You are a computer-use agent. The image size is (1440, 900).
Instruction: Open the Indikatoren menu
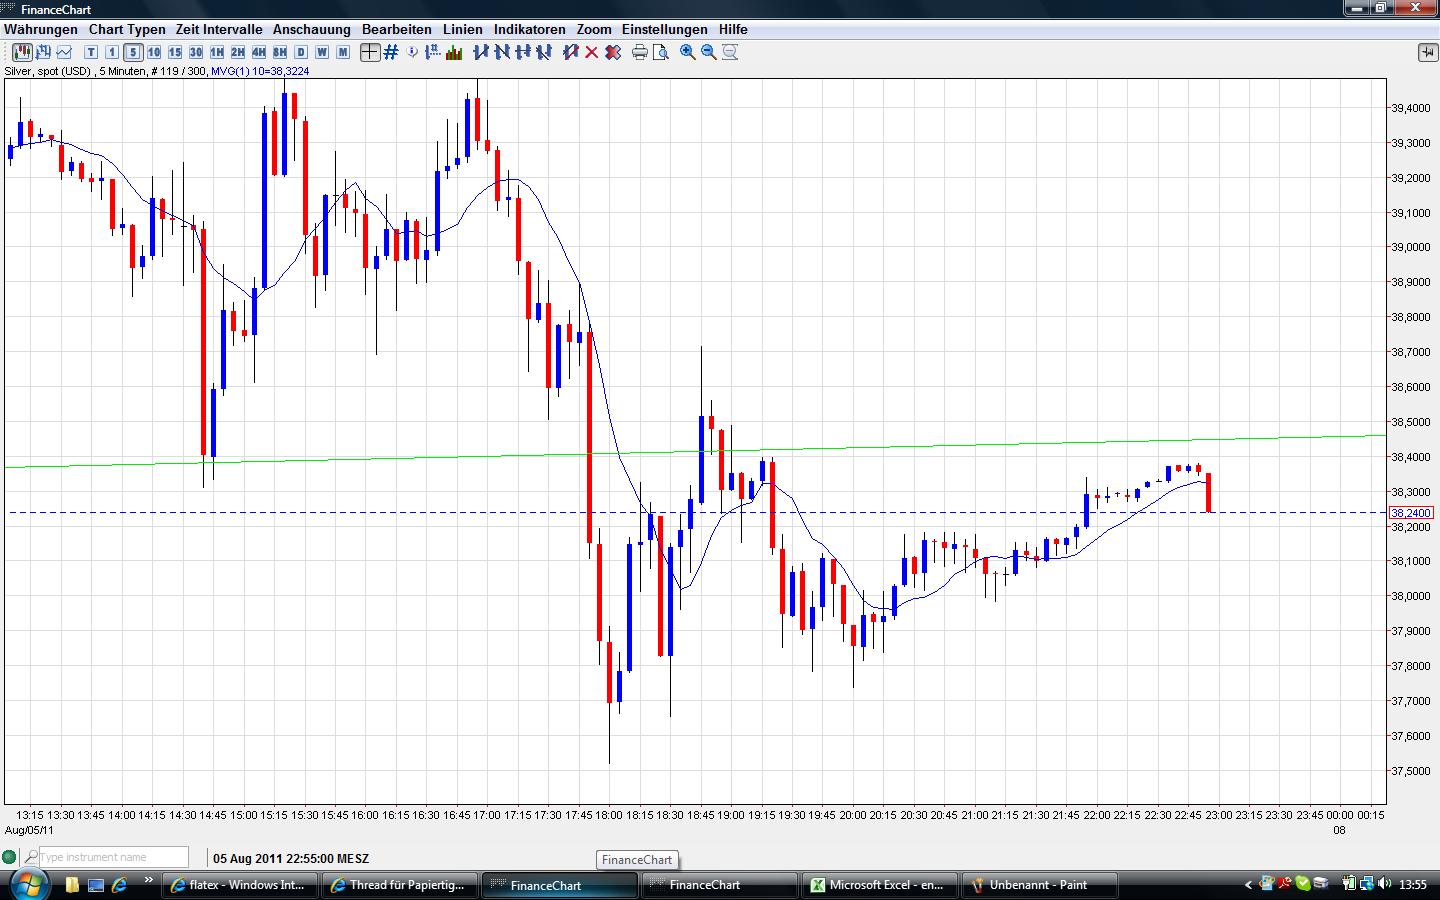coord(530,29)
